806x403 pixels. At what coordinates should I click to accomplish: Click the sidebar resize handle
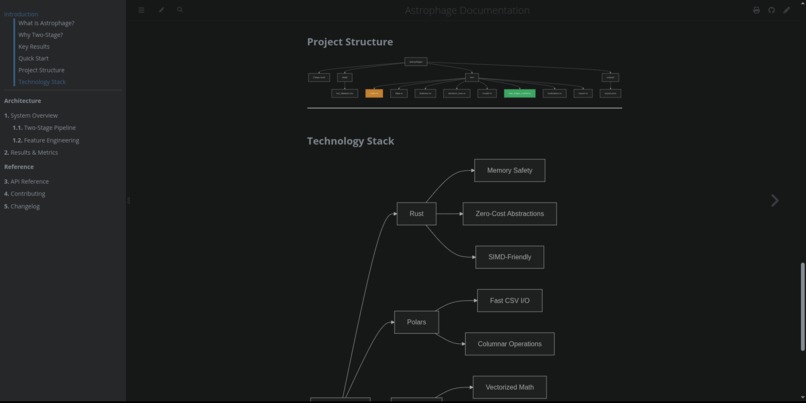pos(128,200)
